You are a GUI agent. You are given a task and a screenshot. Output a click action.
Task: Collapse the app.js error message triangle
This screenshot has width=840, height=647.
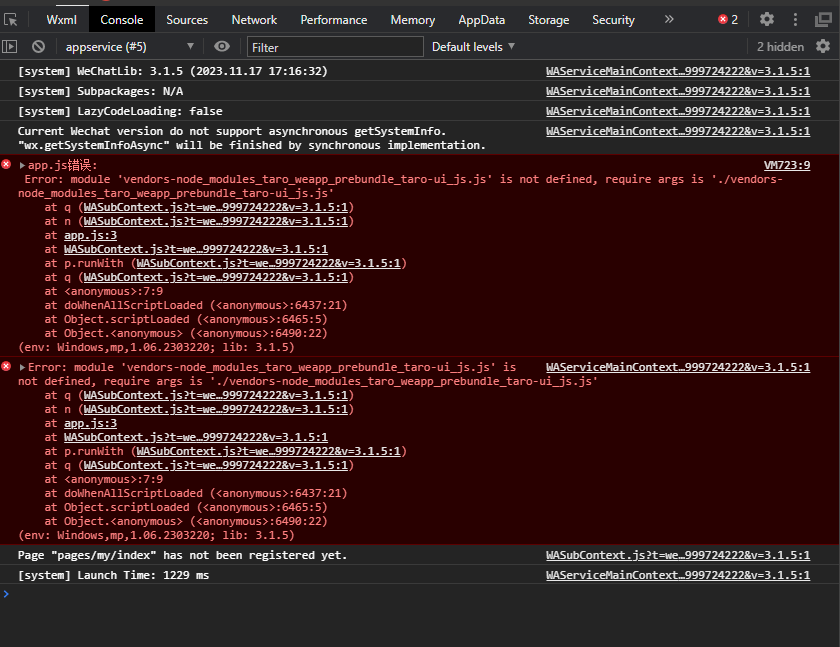(22, 166)
